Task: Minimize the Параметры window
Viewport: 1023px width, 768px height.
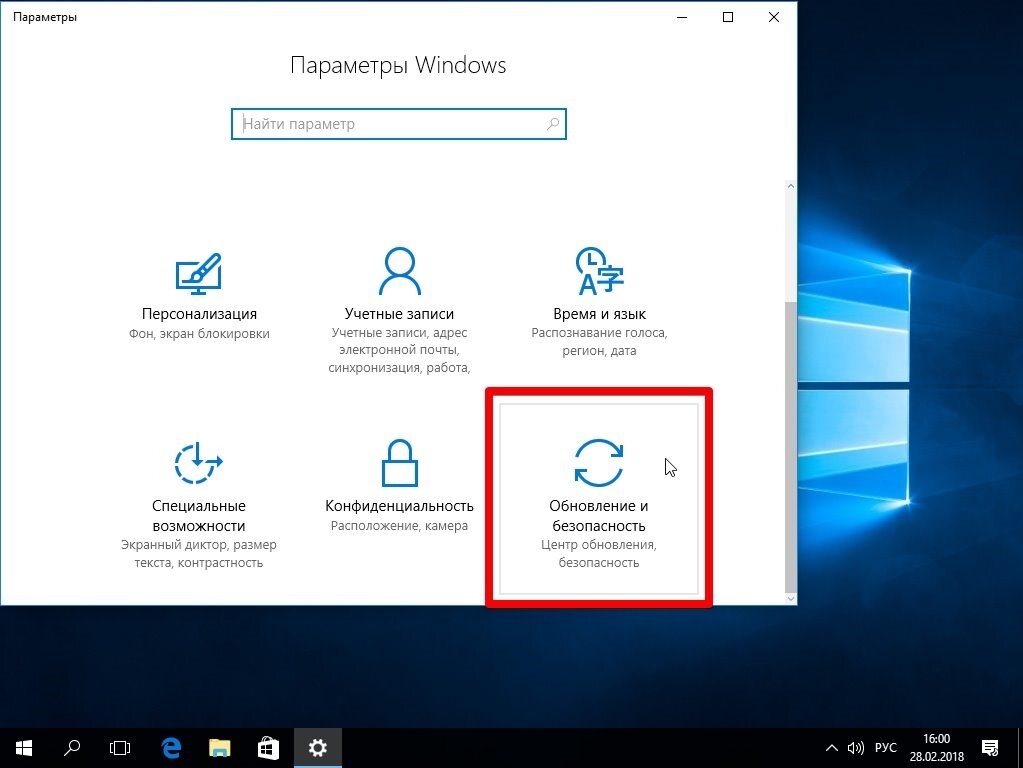Action: point(682,17)
